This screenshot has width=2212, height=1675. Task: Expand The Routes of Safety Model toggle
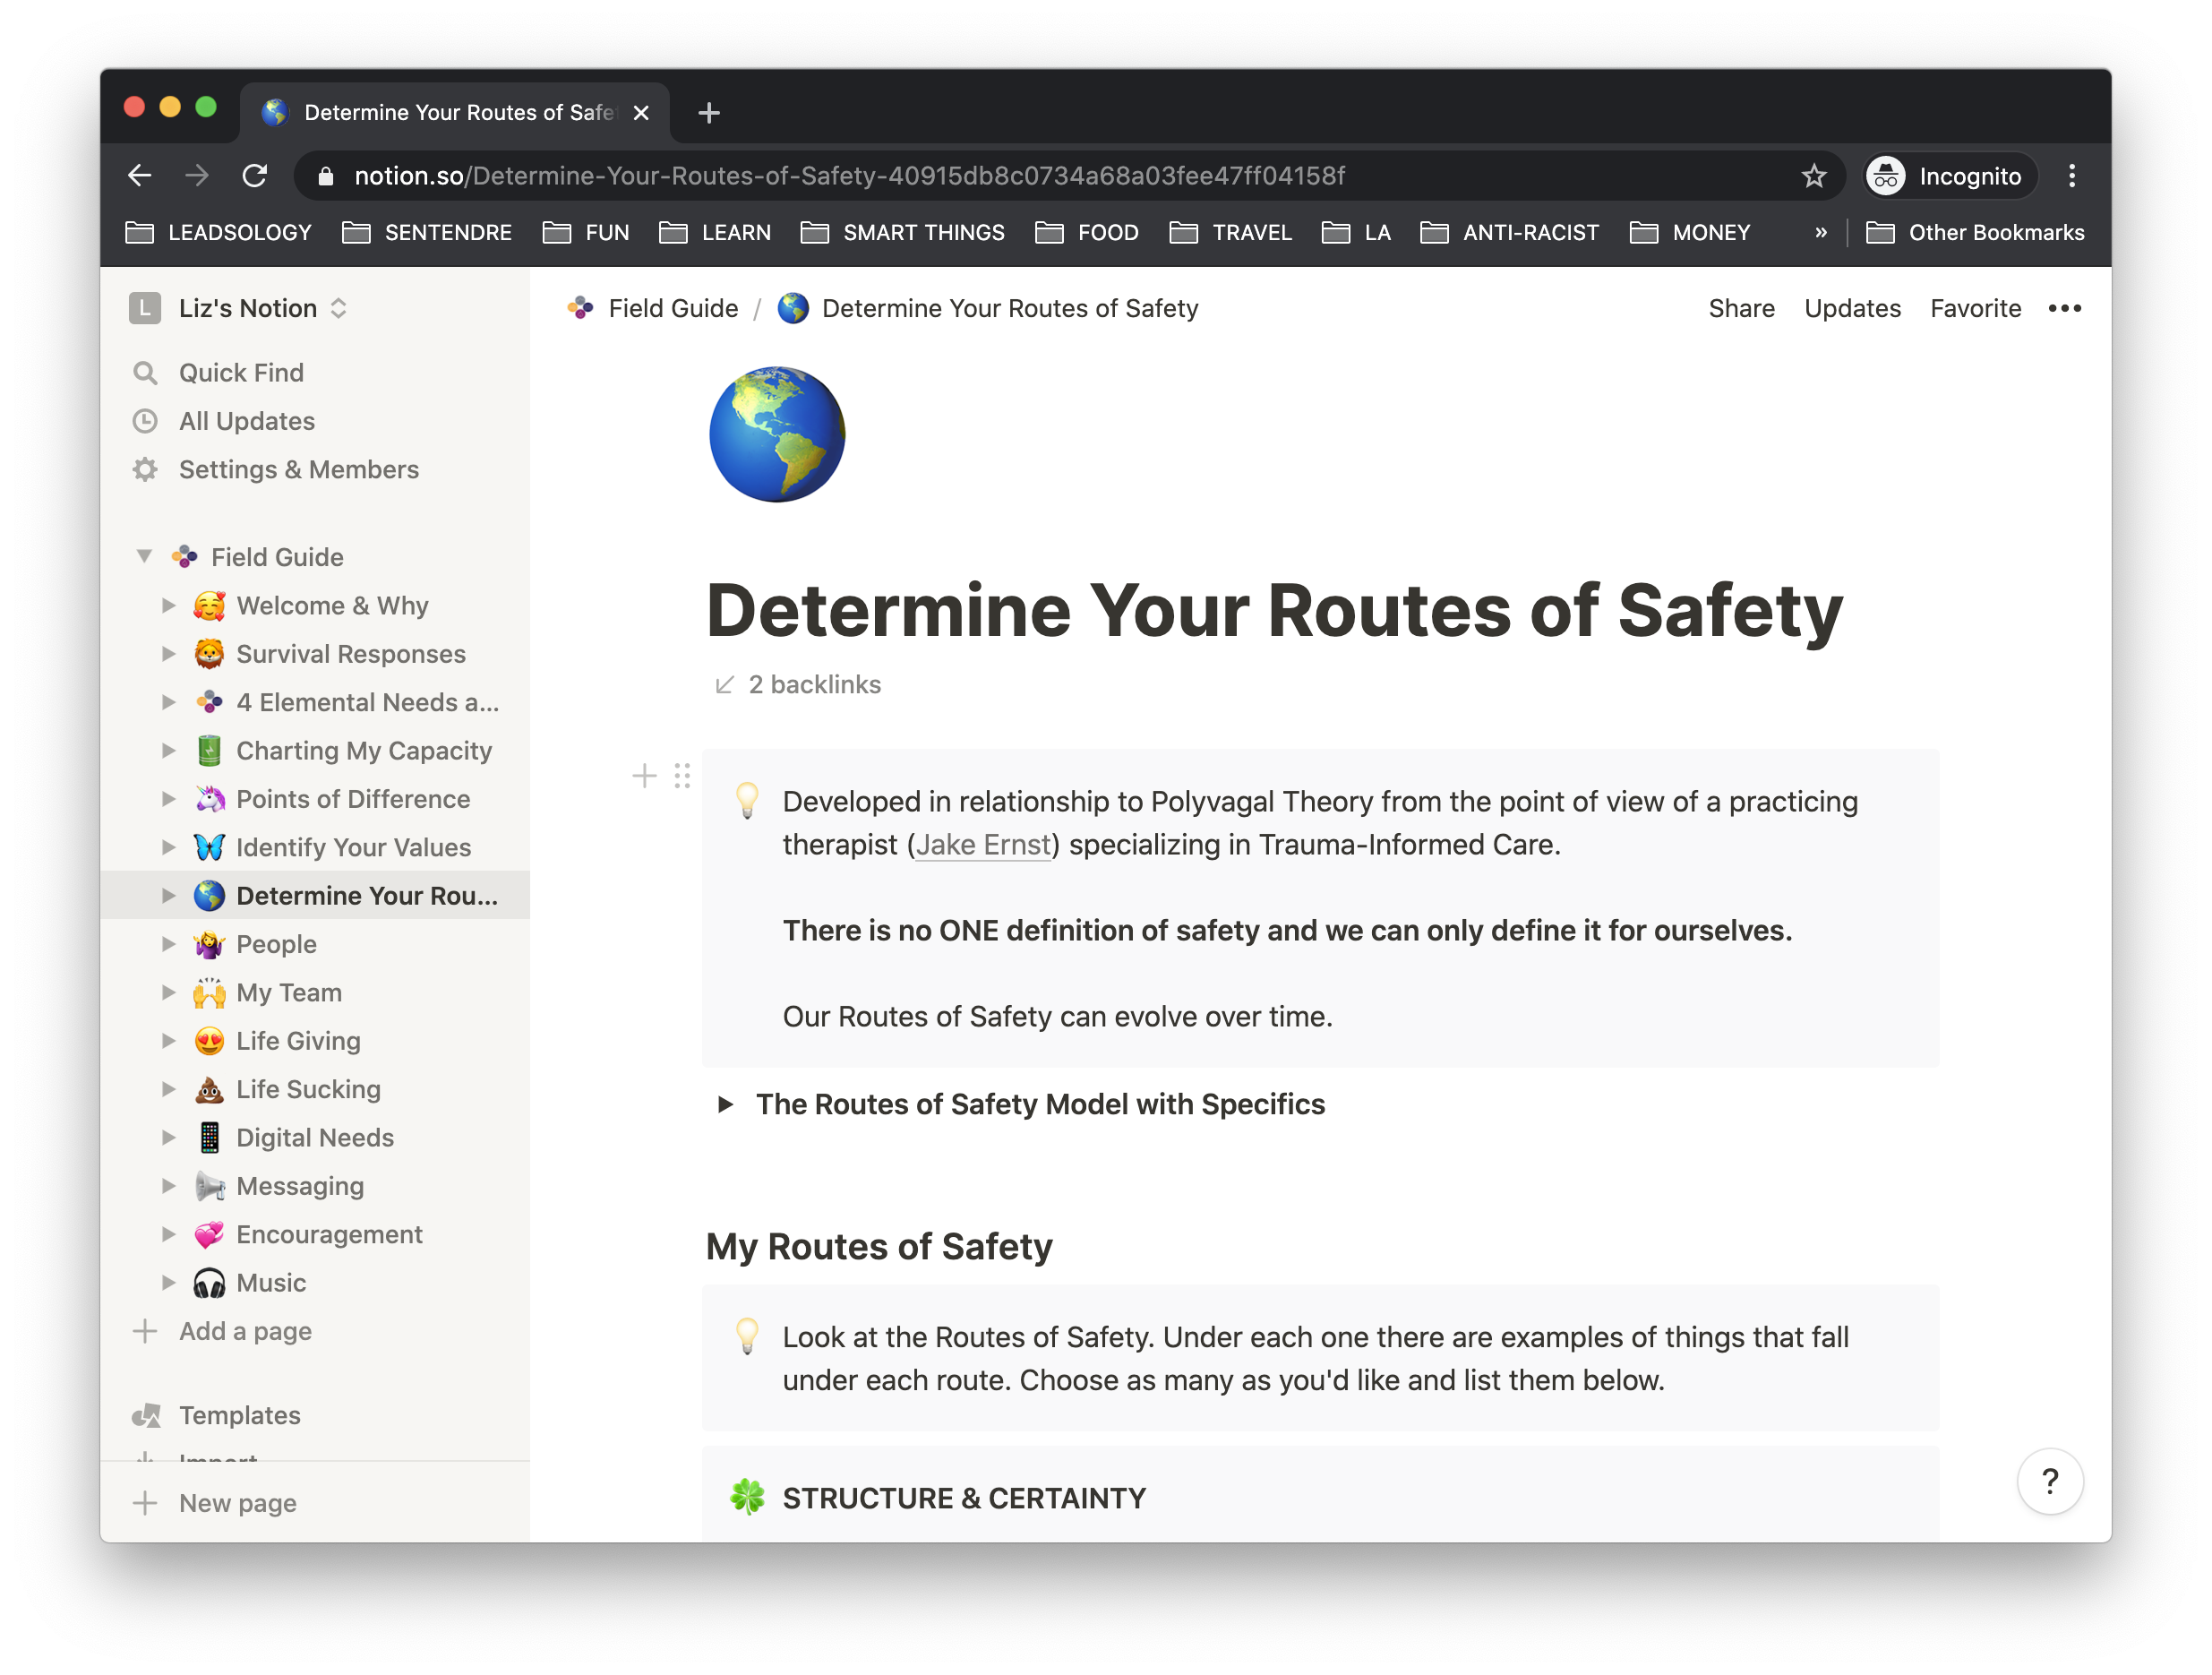click(x=726, y=1104)
